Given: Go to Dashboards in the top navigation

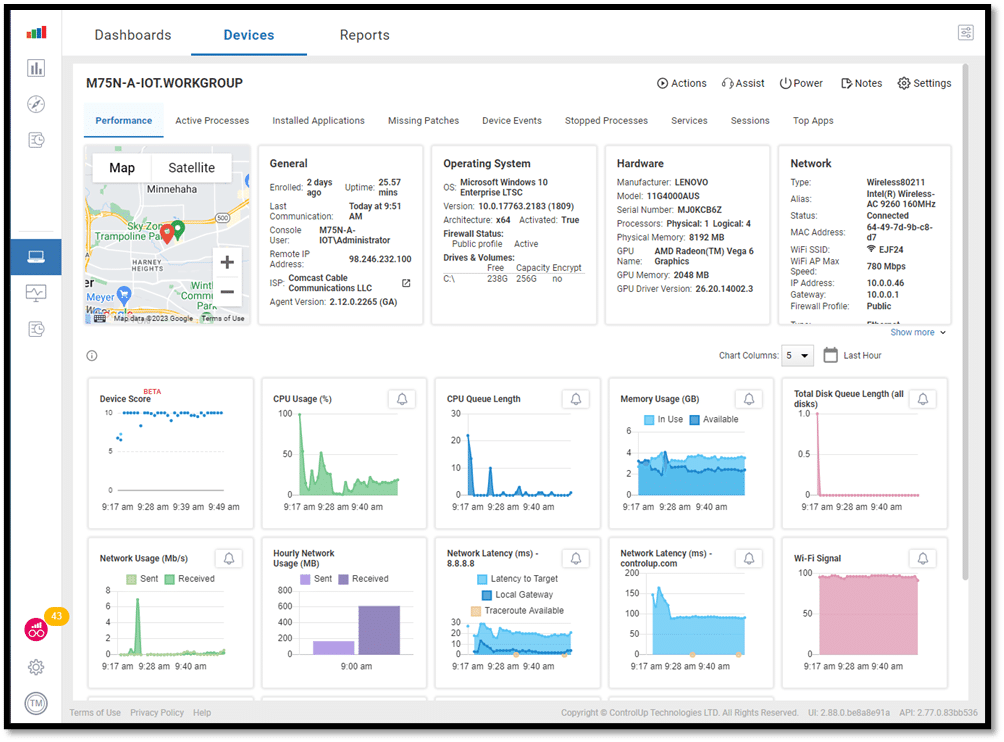Looking at the screenshot, I should pos(133,35).
